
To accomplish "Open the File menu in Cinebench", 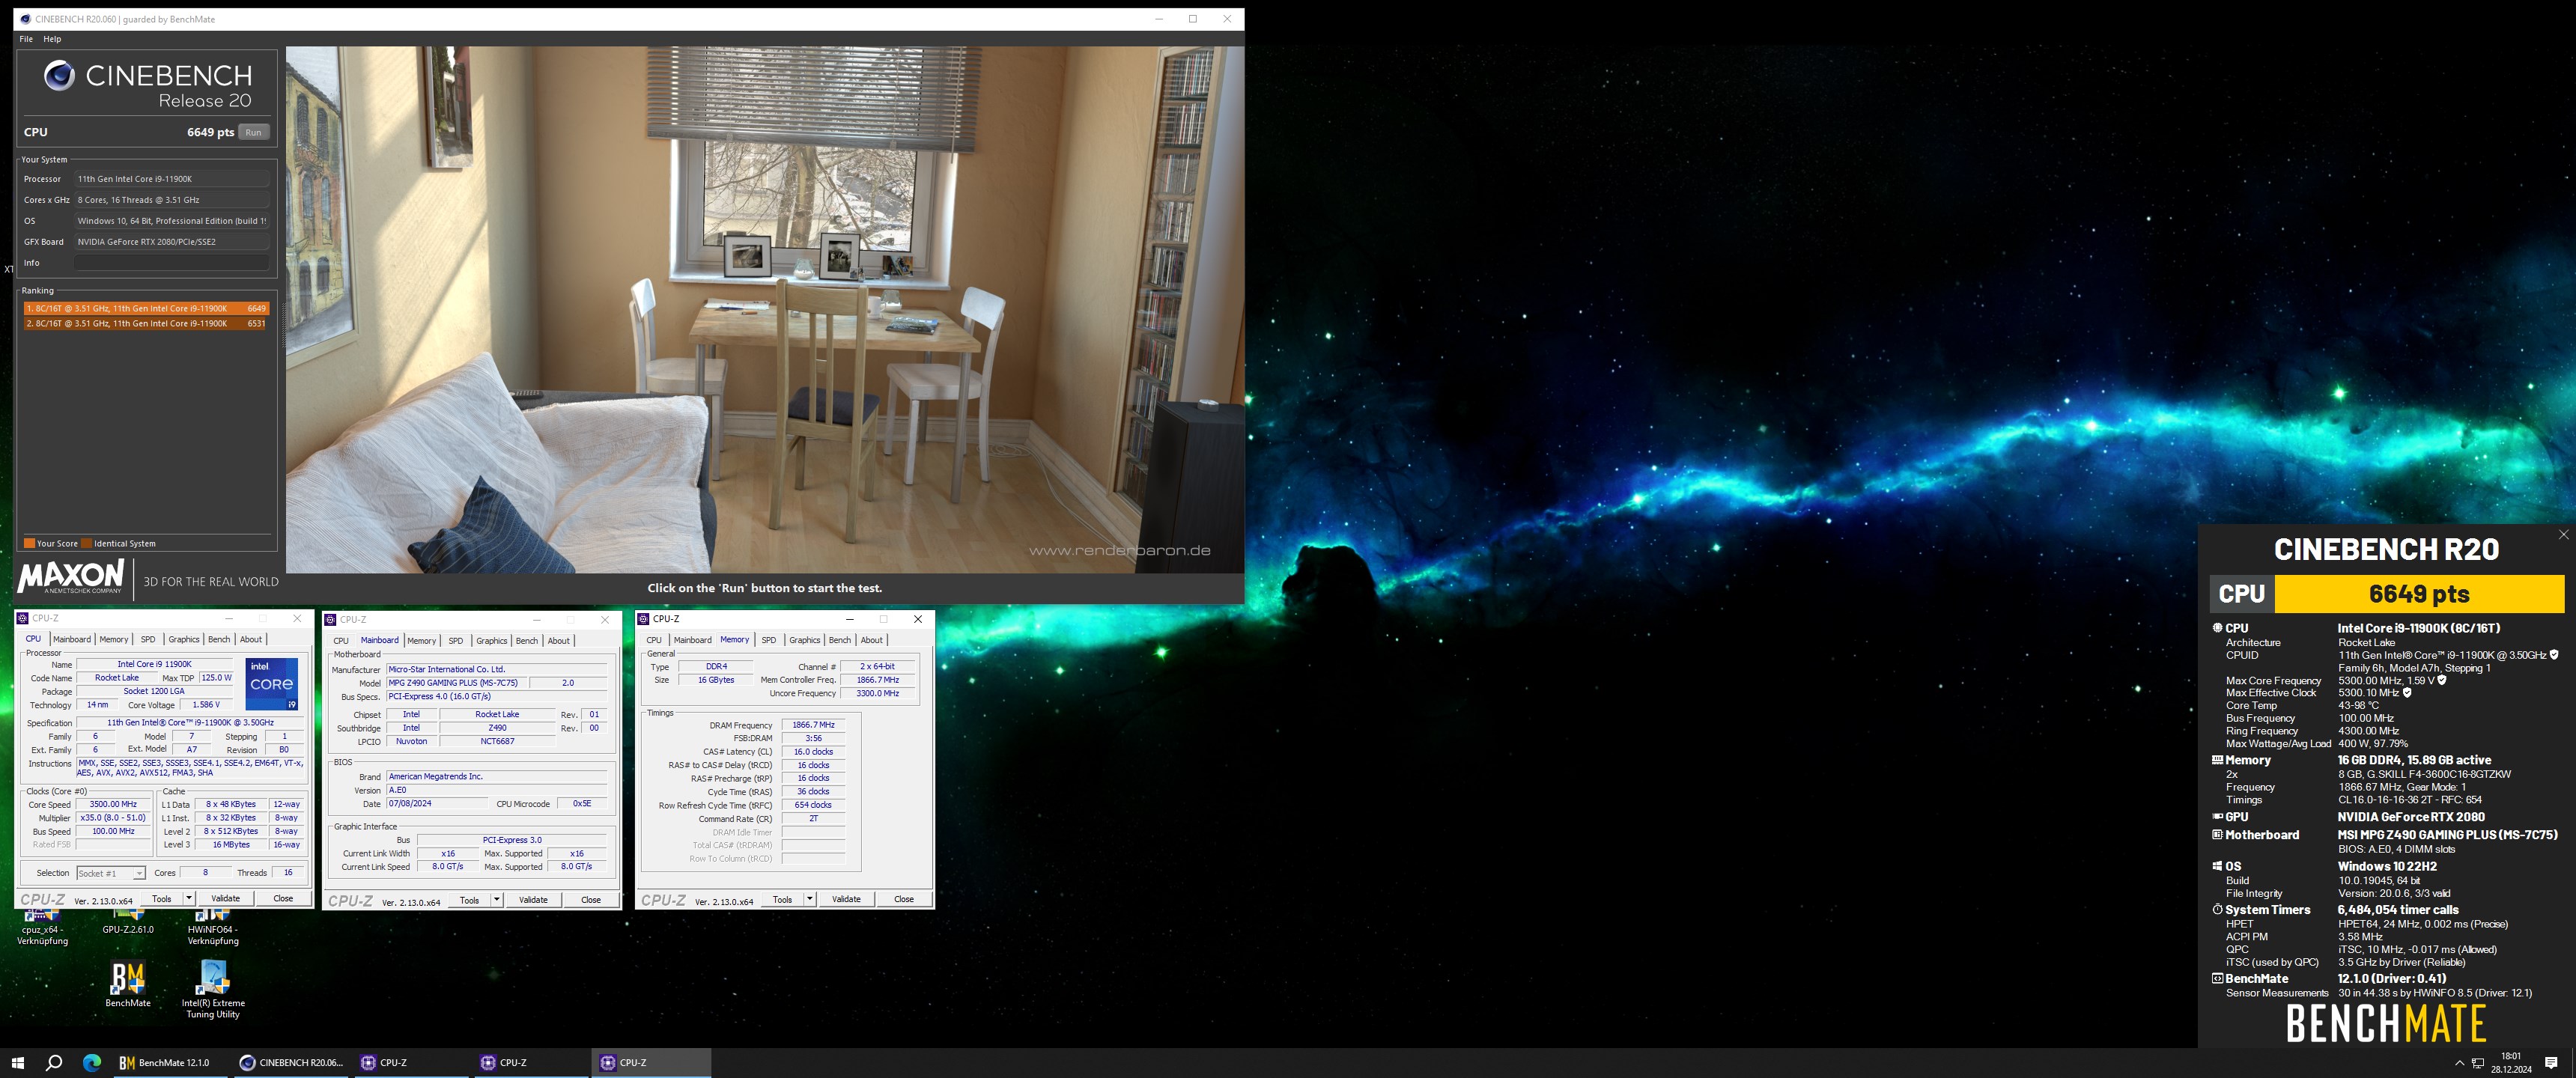I will pos(26,39).
